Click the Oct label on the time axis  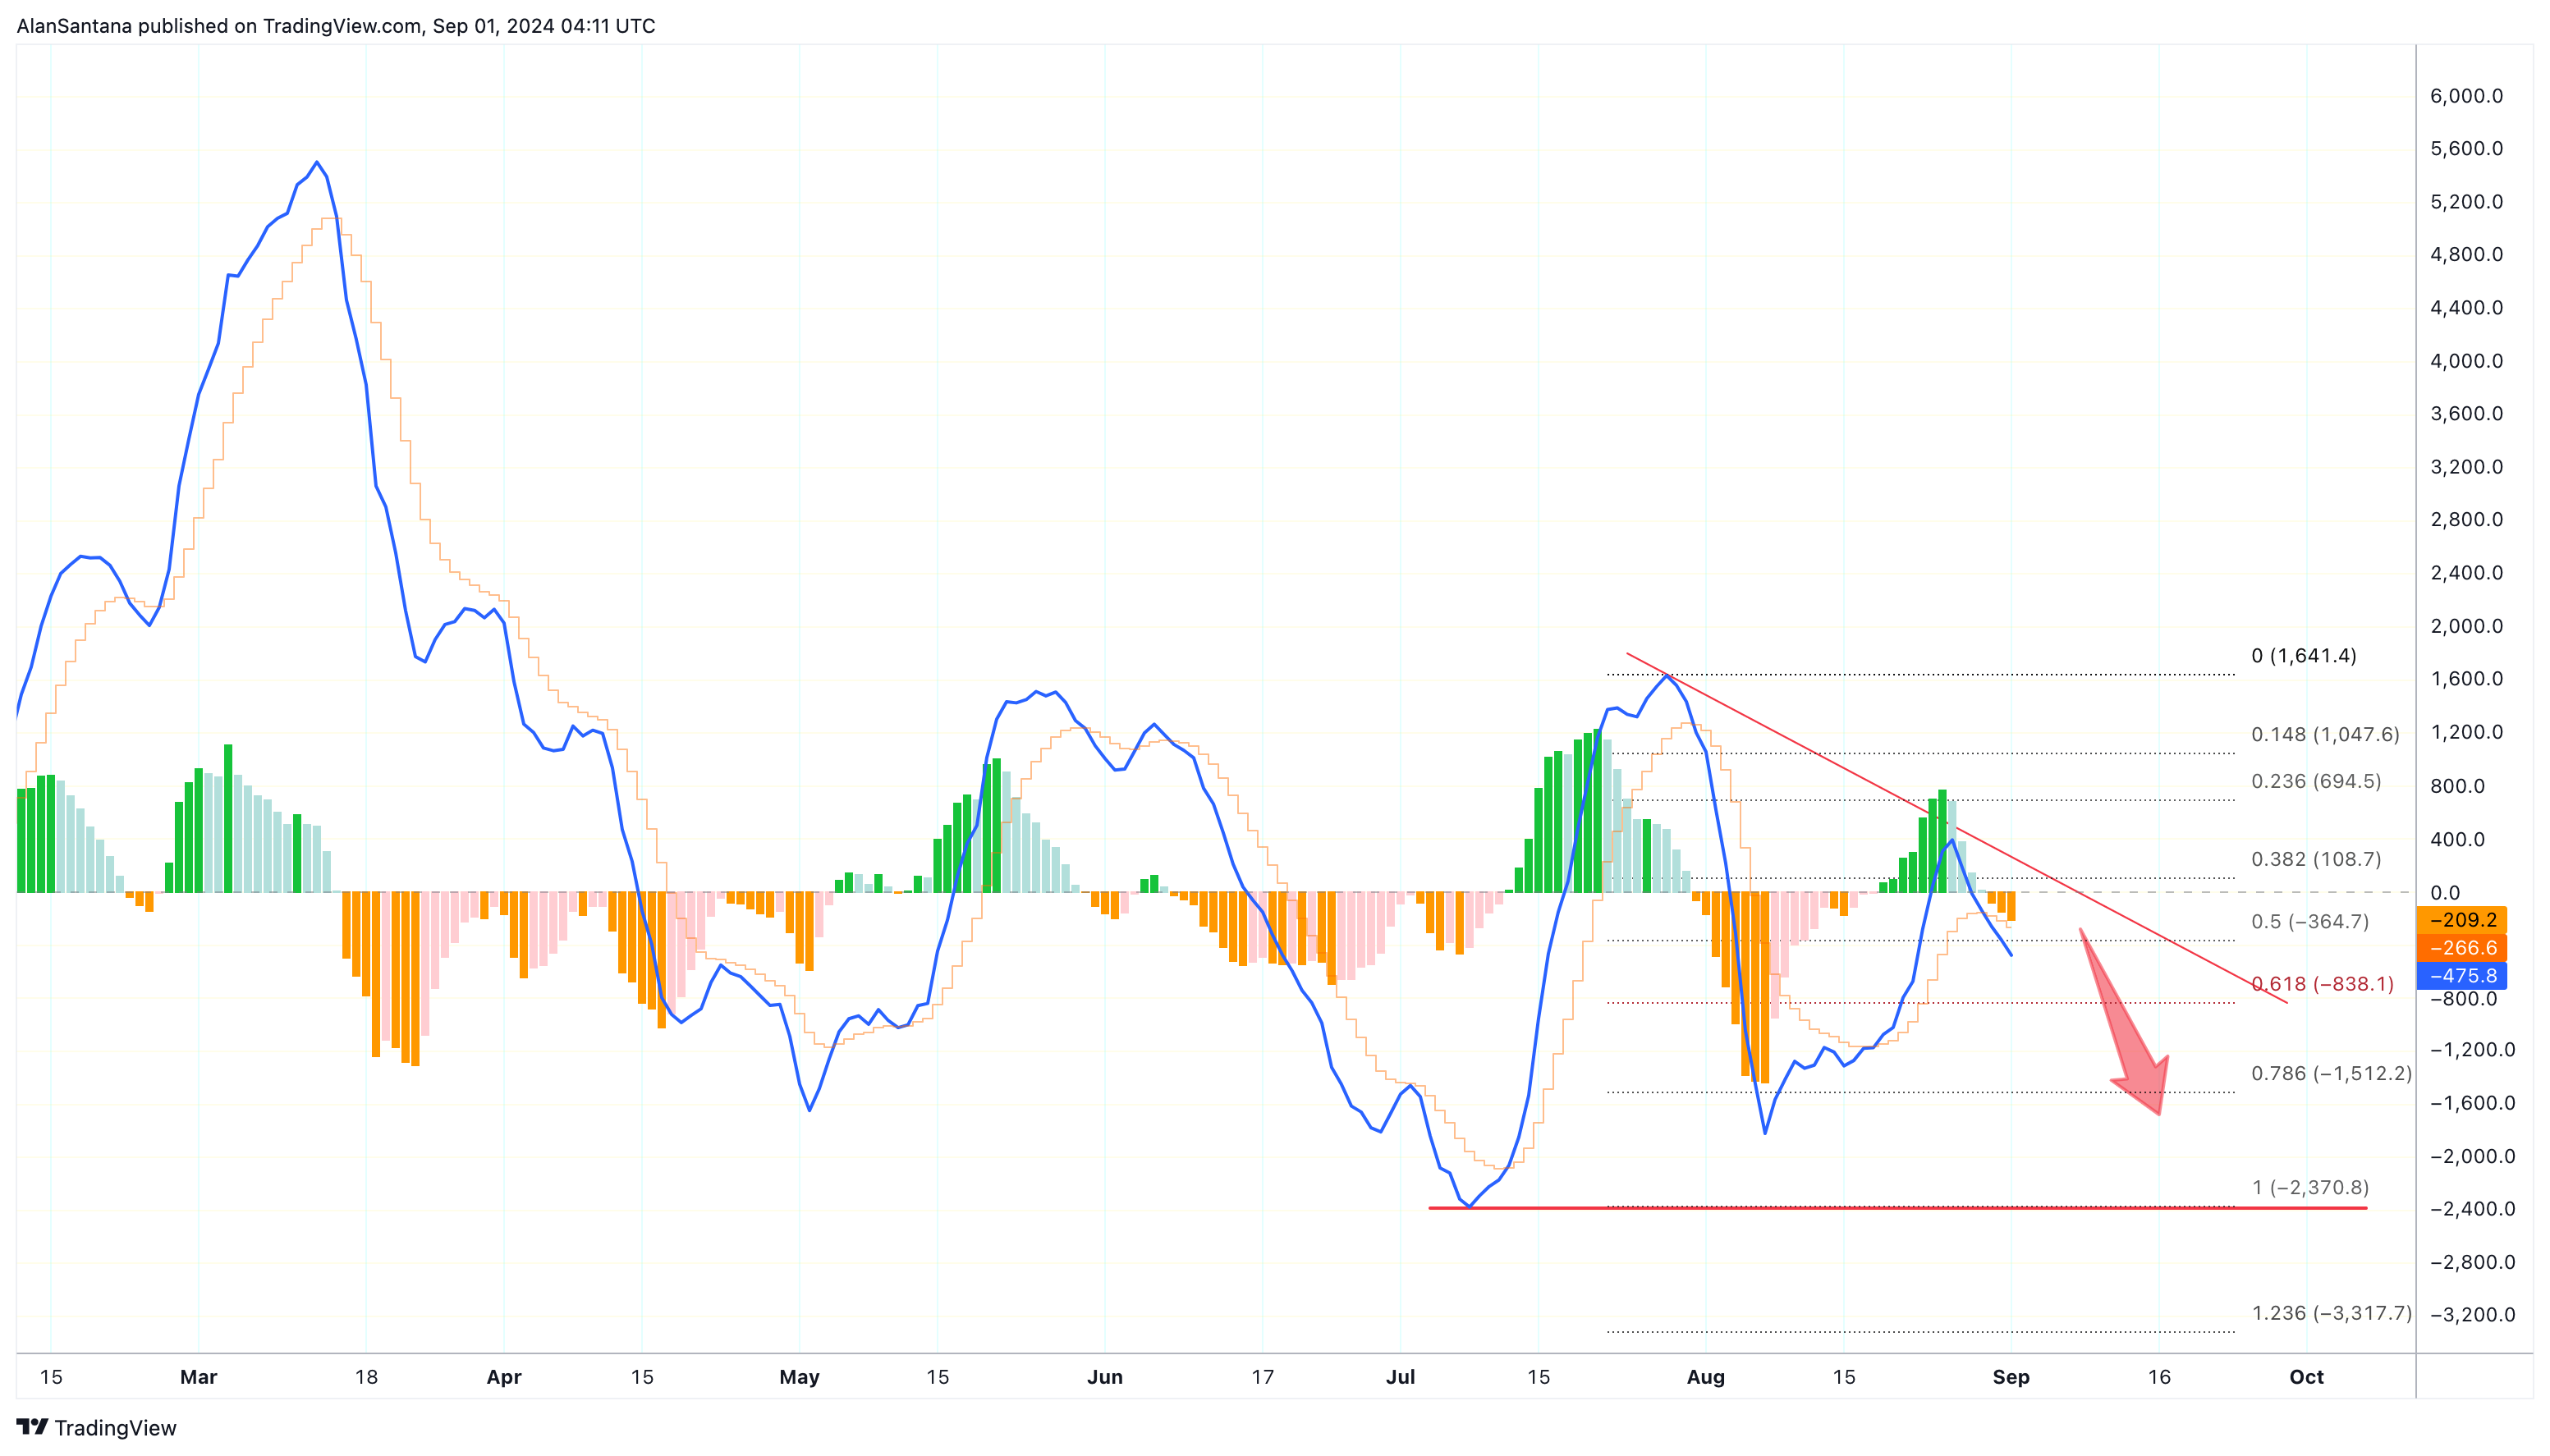pos(2306,1377)
